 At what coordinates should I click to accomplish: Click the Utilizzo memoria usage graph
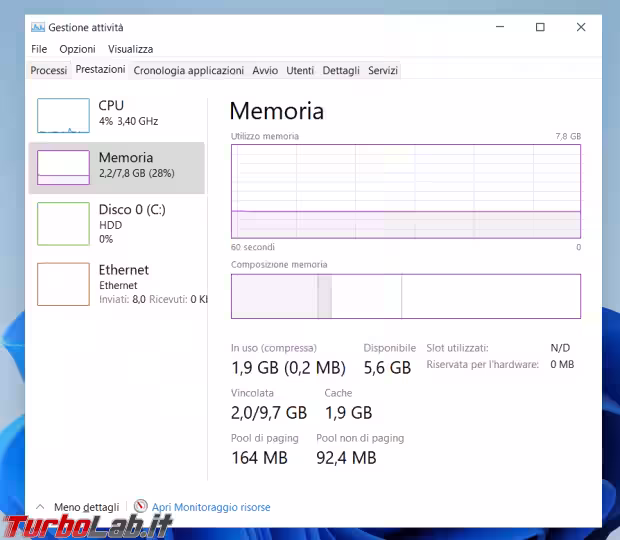coord(405,191)
